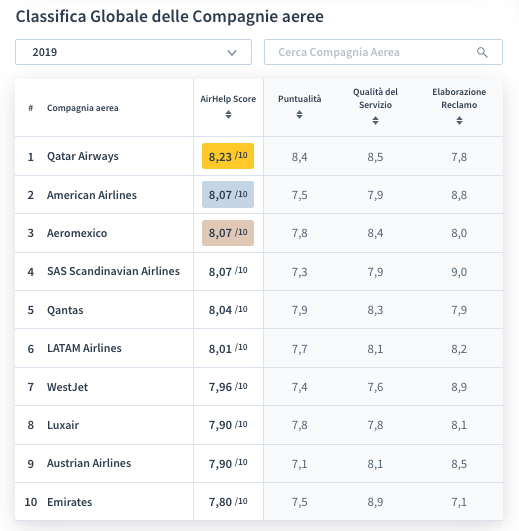Sort by Elaborazione Reclamo arrows

(x=459, y=120)
